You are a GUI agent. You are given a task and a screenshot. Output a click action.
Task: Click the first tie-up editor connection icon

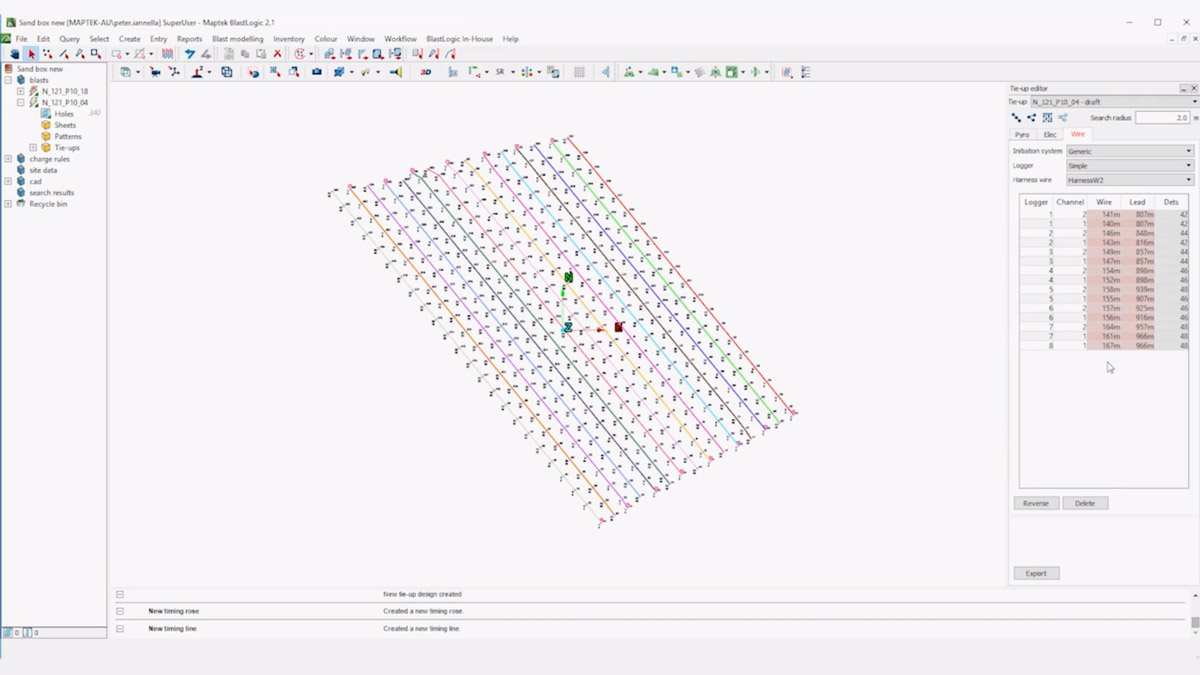coord(1017,118)
